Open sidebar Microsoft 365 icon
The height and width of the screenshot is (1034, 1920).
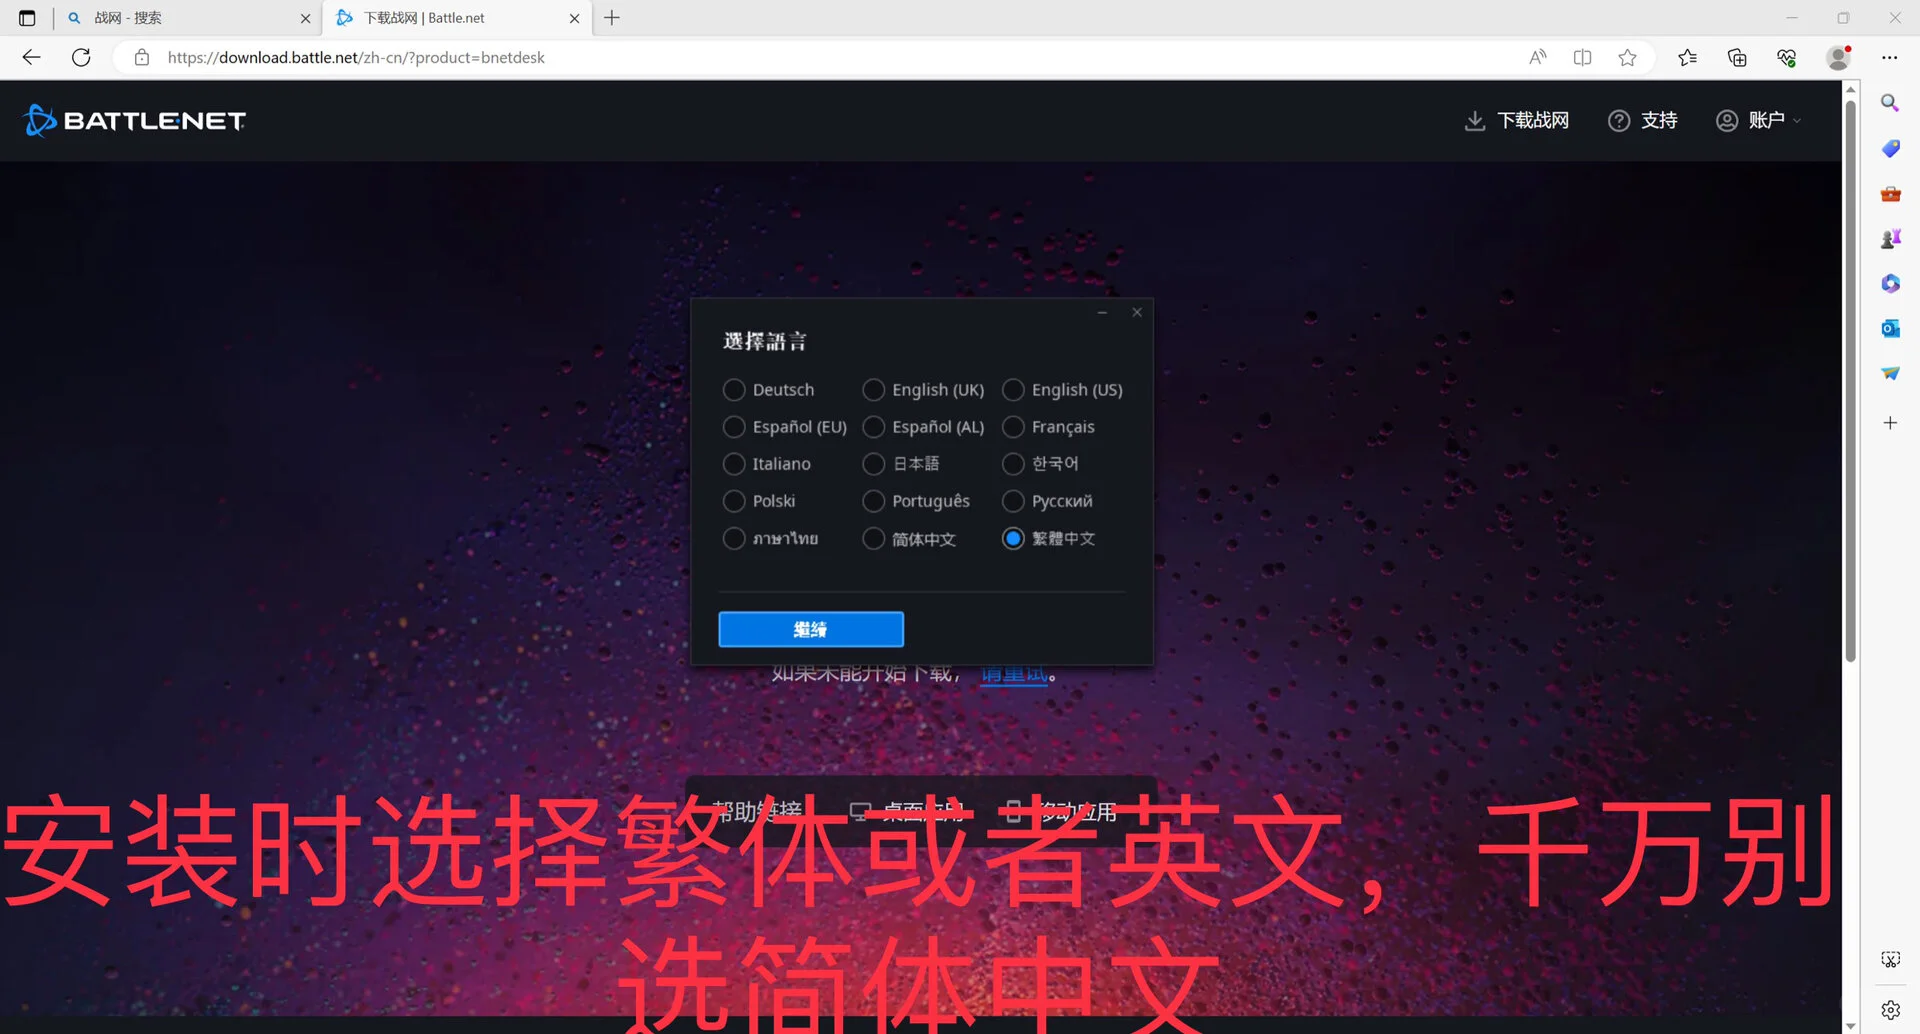point(1890,283)
